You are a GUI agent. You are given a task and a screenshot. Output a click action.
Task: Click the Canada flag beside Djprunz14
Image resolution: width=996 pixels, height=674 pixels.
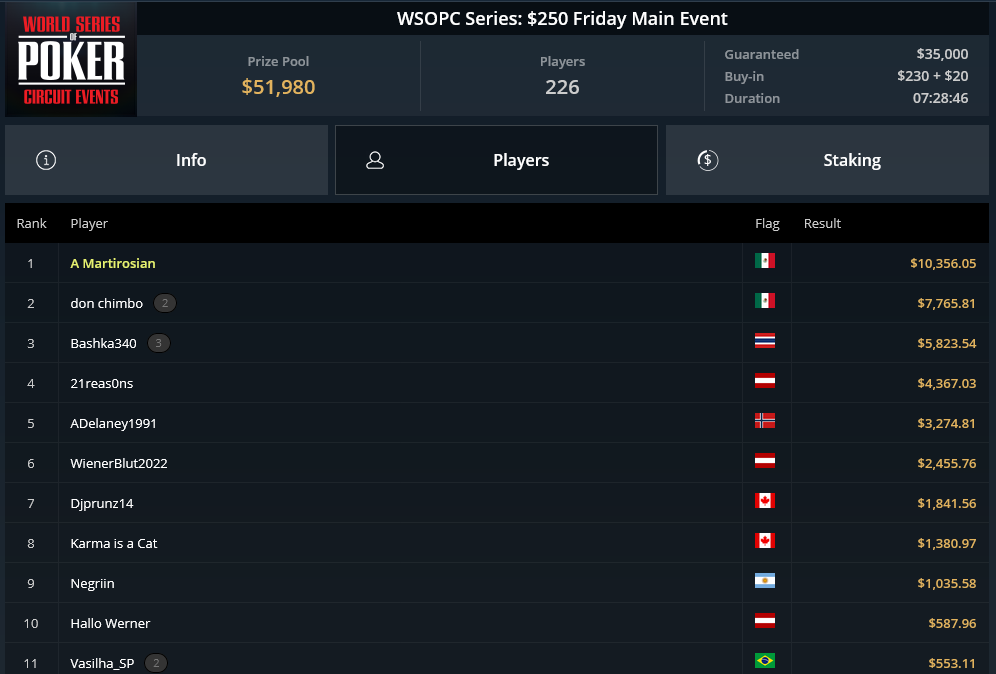pos(765,501)
